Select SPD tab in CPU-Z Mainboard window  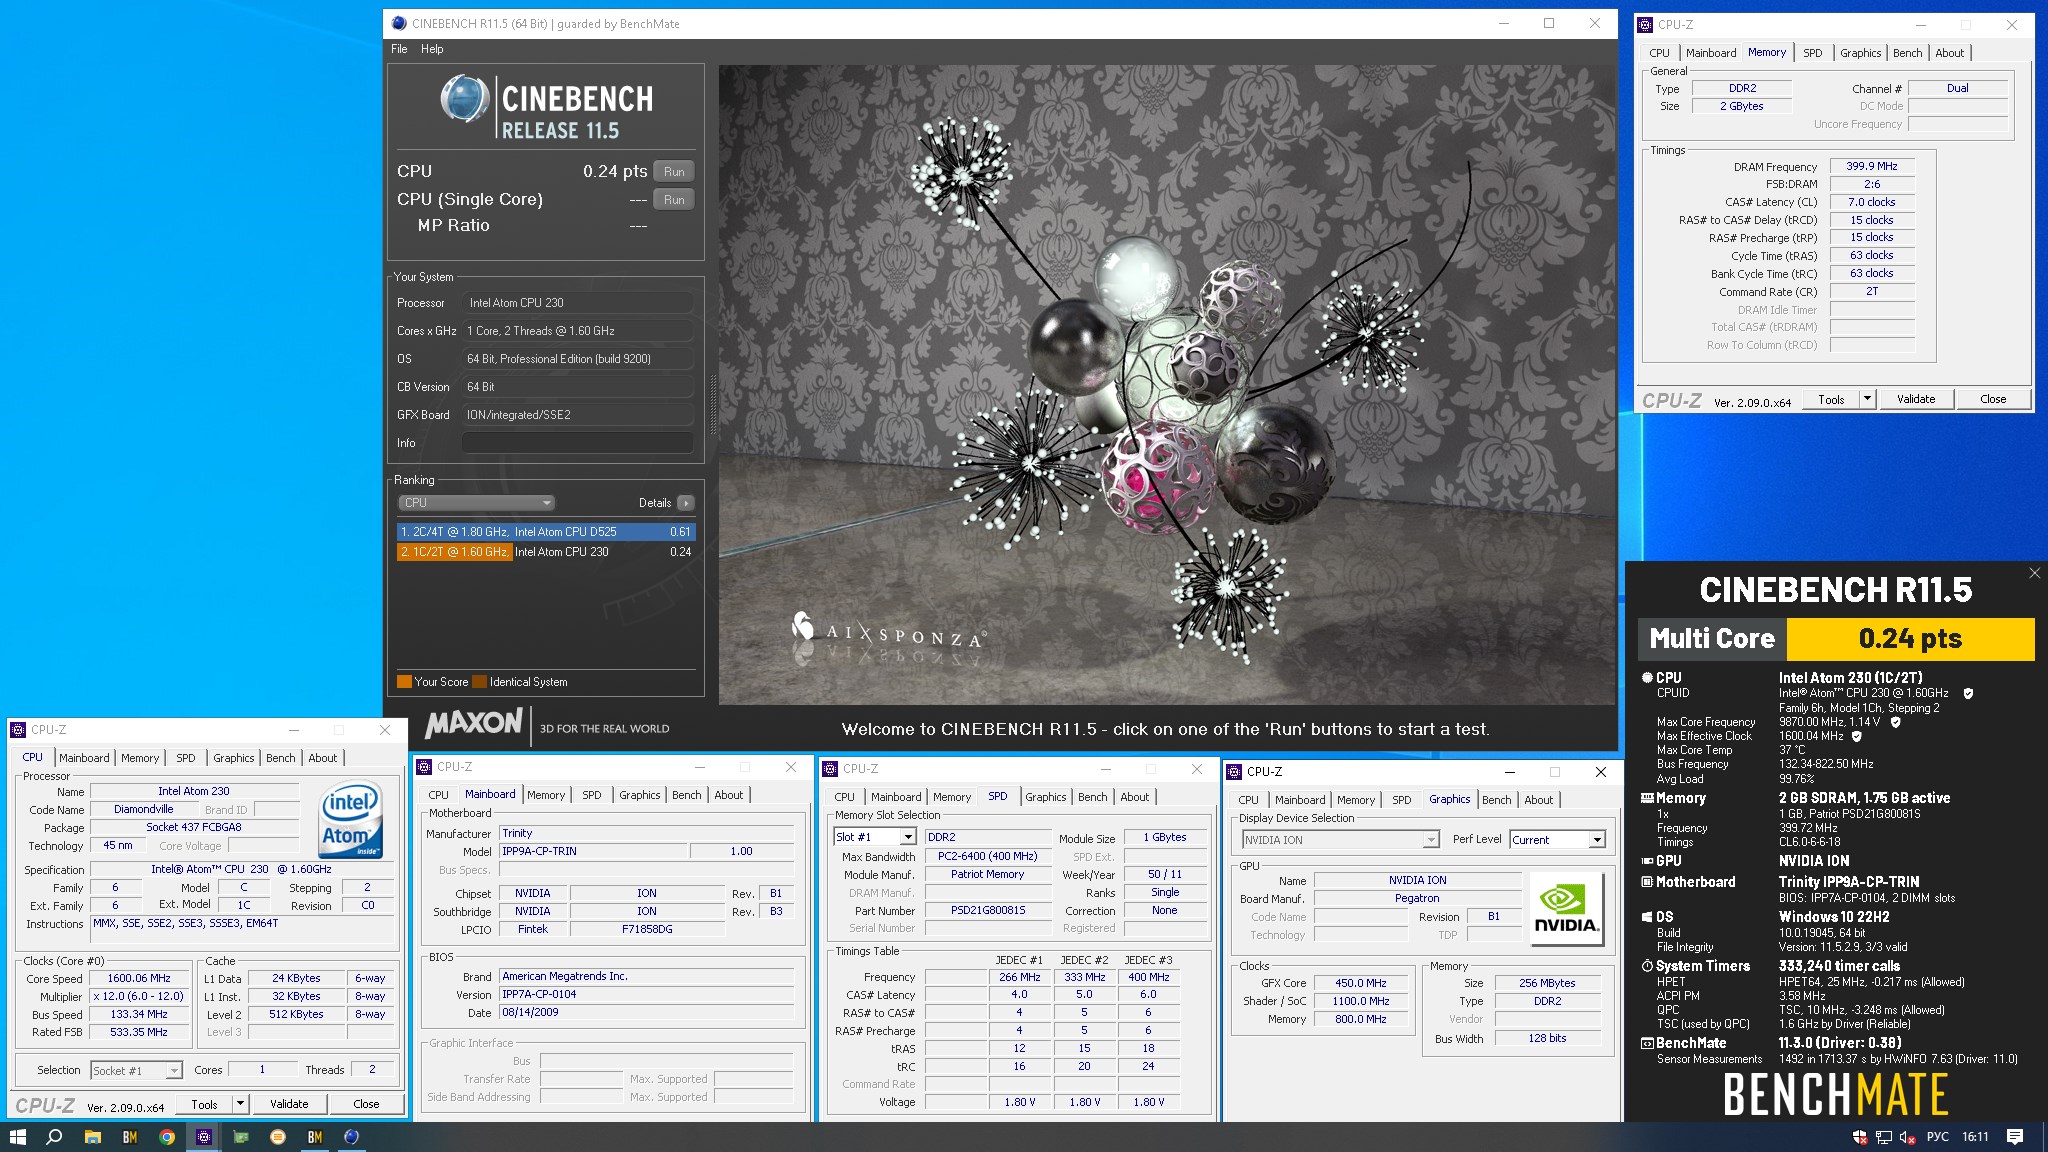[x=592, y=795]
